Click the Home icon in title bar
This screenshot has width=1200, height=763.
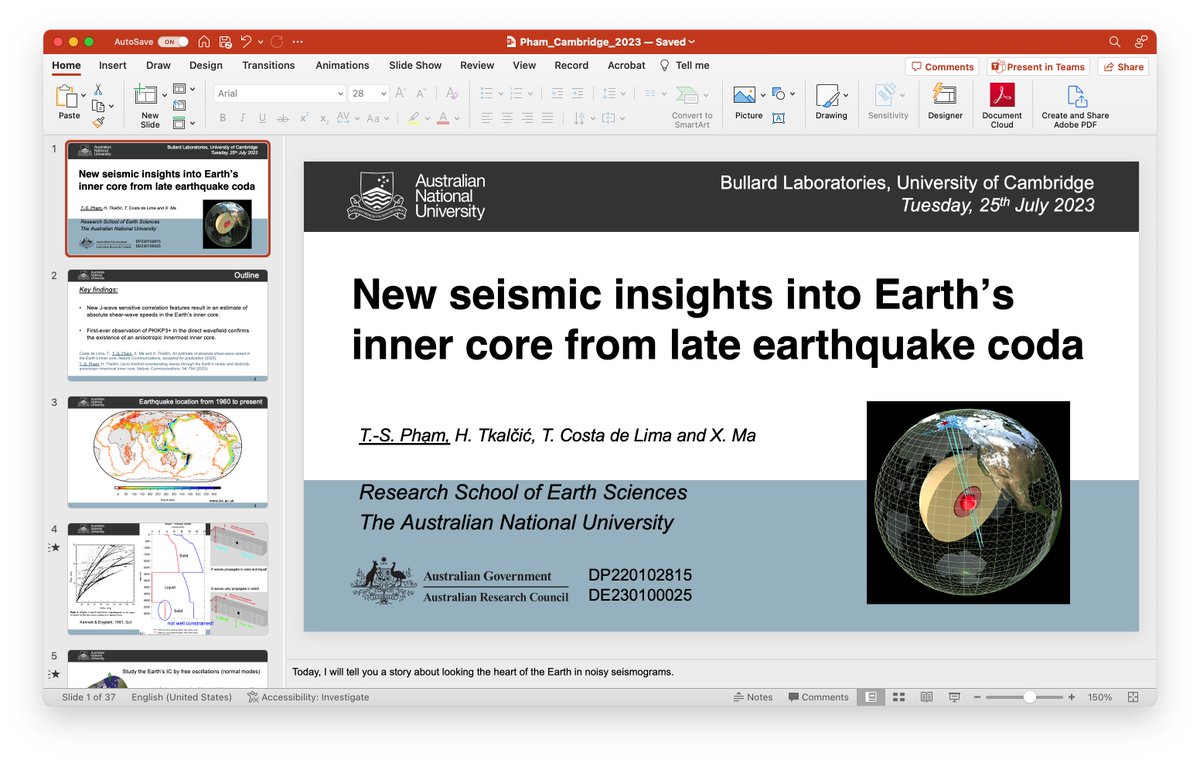pos(204,42)
